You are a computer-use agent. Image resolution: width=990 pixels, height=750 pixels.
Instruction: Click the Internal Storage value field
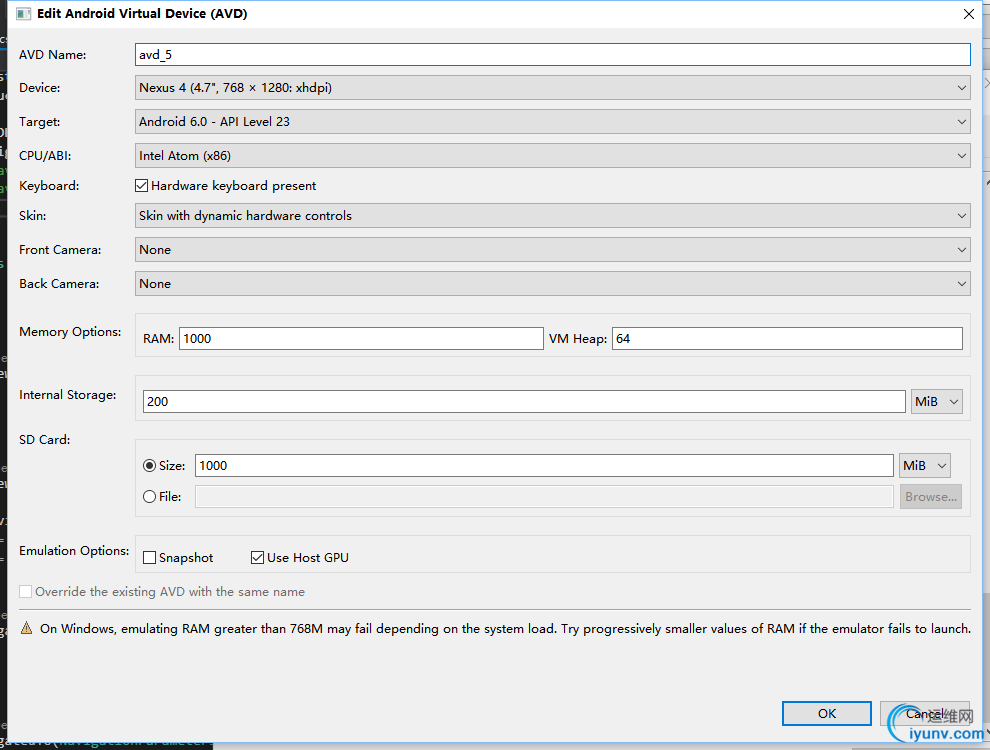tap(524, 402)
